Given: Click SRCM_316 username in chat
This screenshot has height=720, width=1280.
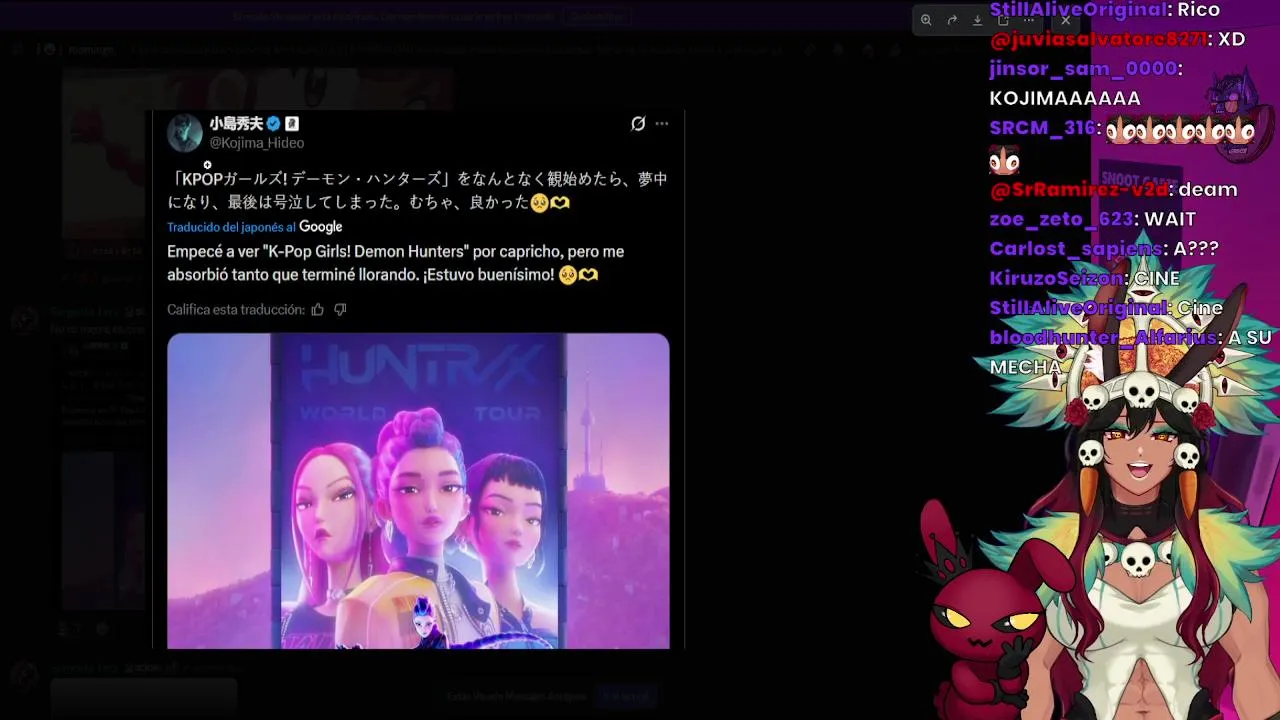Looking at the screenshot, I should [1044, 128].
